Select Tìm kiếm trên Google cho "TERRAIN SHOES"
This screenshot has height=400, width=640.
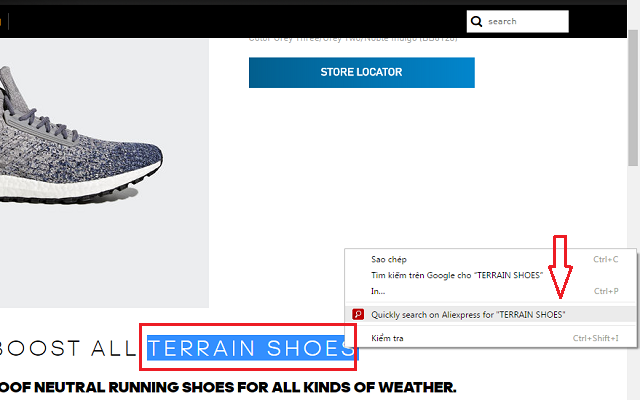point(490,275)
